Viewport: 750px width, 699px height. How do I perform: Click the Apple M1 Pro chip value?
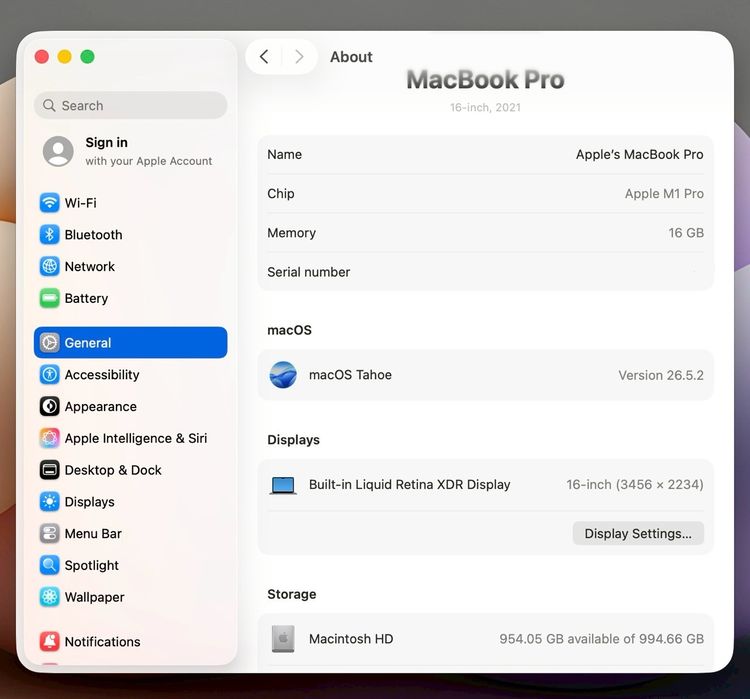[664, 194]
